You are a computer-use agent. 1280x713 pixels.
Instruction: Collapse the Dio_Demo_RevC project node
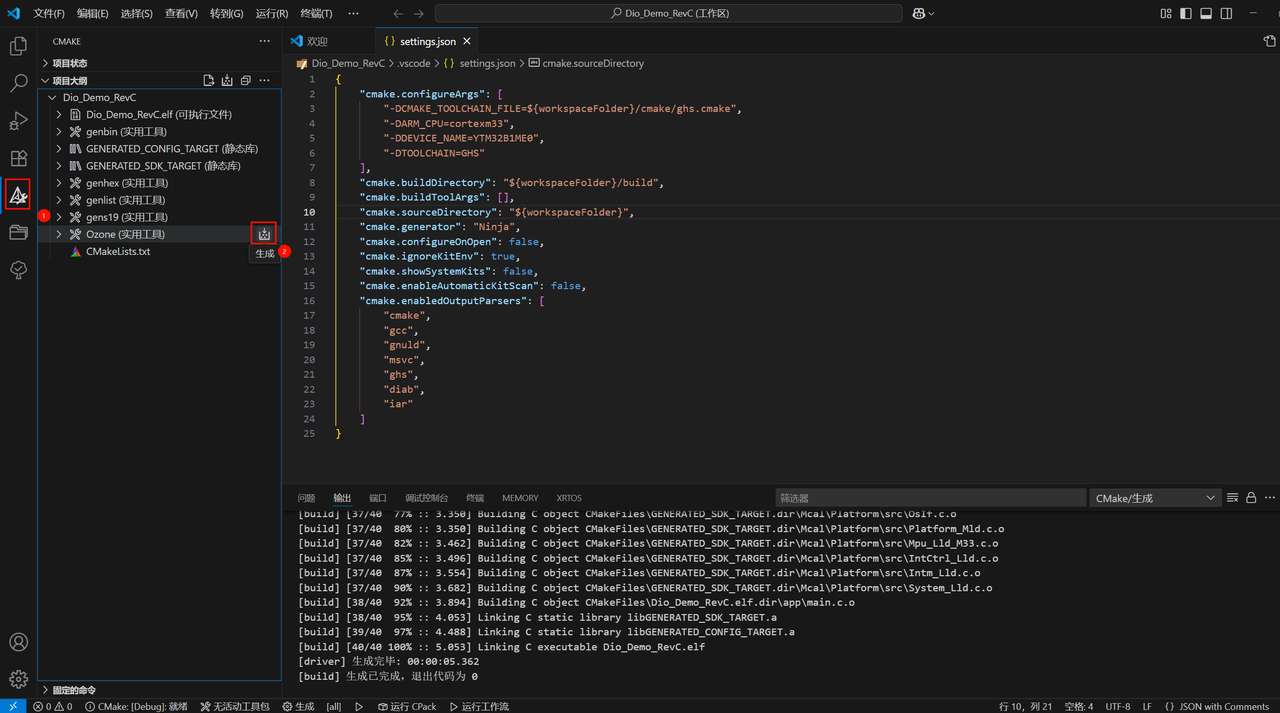[52, 98]
